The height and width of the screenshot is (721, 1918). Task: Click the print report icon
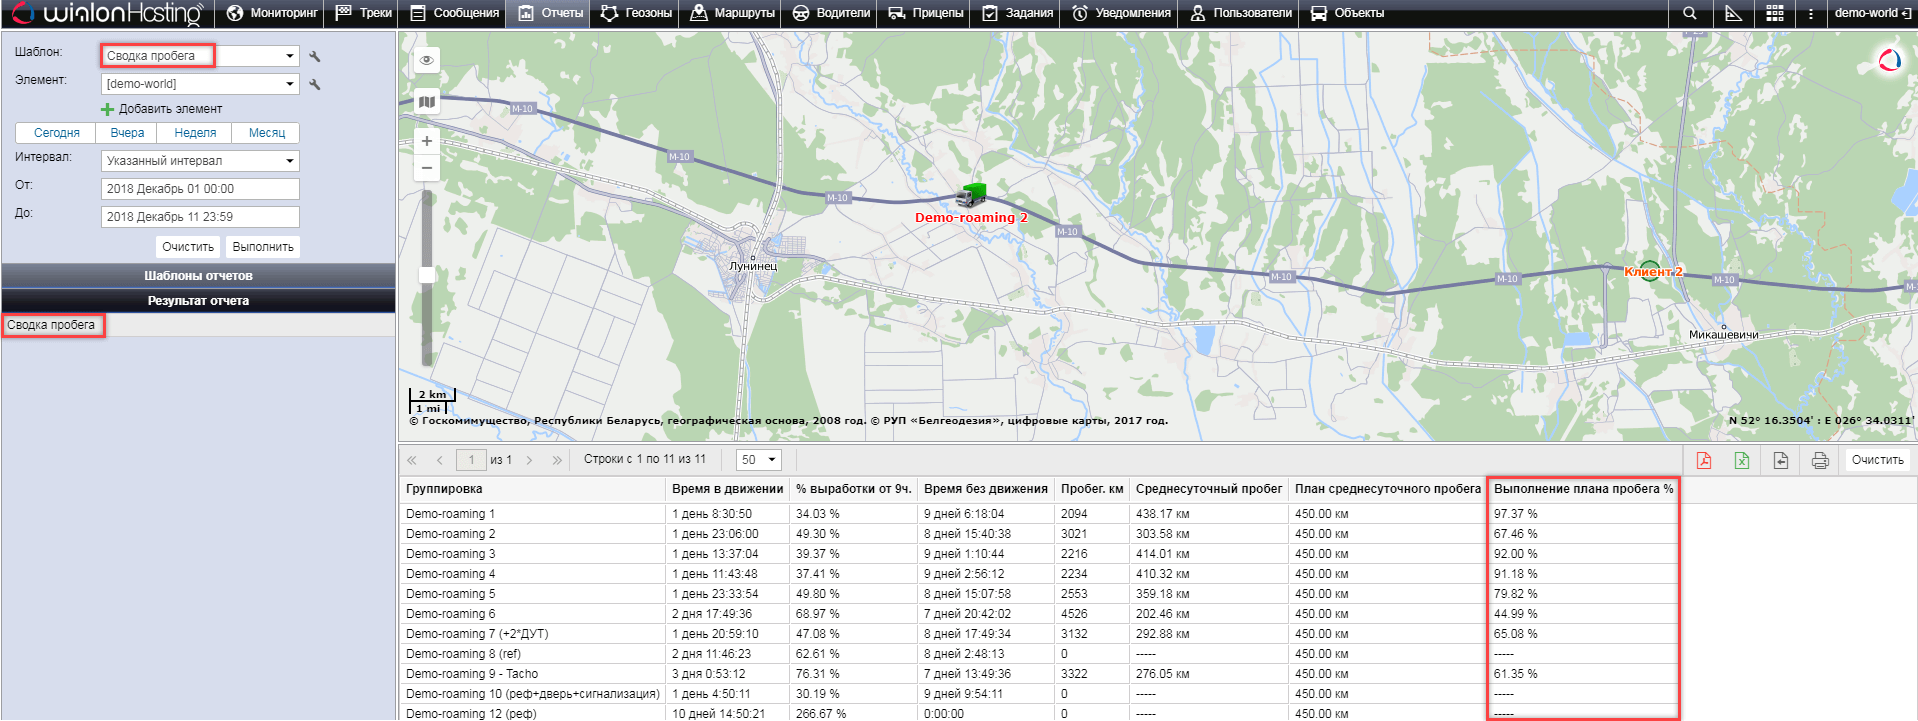(x=1819, y=460)
